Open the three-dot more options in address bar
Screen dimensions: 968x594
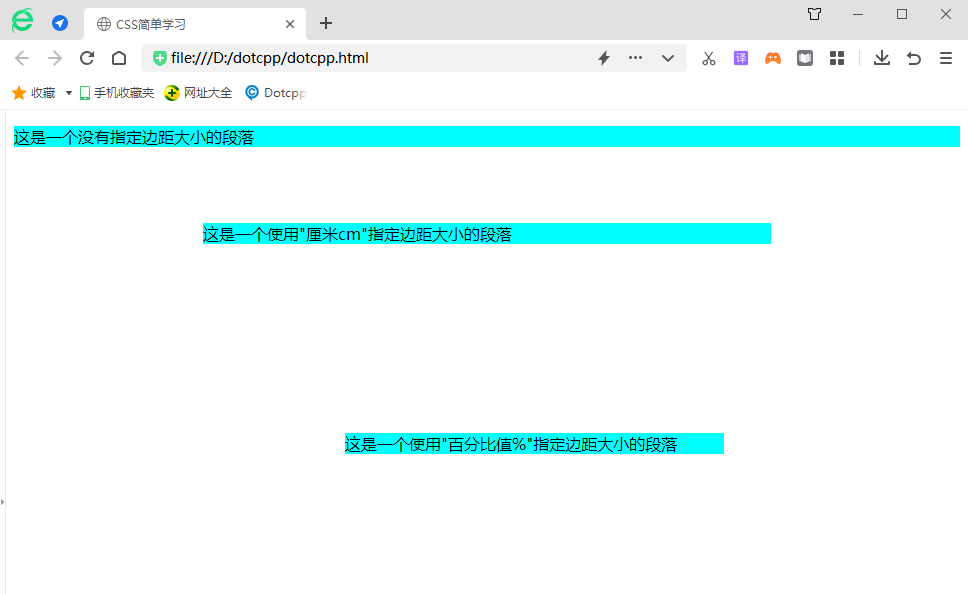pyautogui.click(x=635, y=58)
